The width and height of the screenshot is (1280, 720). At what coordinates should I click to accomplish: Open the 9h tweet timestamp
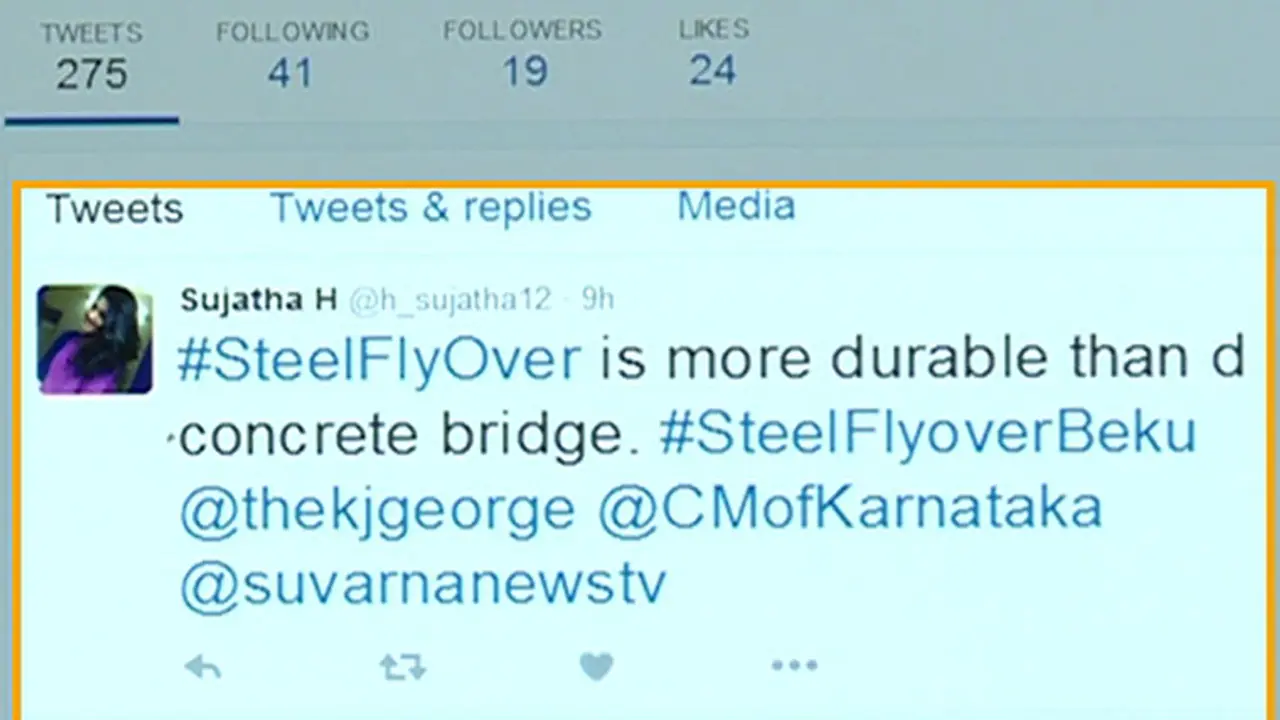[x=598, y=299]
